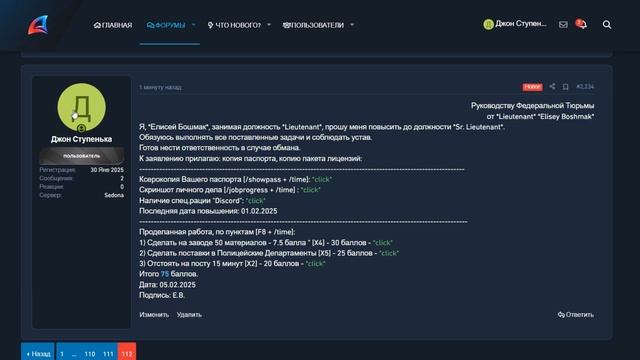Bookmark the post with bookmark icon
This screenshot has width=640, height=360.
565,87
